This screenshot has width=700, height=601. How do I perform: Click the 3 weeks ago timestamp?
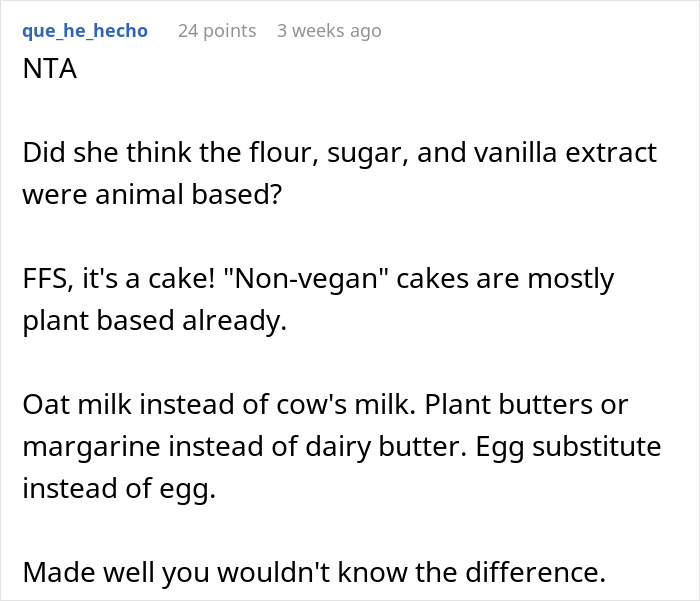coord(329,31)
